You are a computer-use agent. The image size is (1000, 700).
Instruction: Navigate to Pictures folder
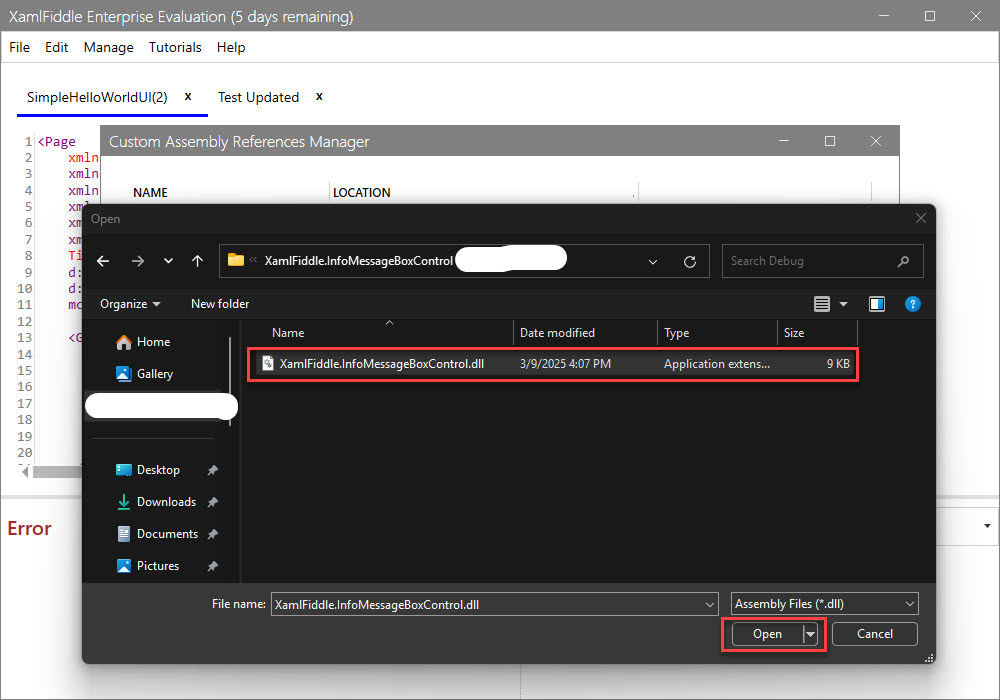click(x=148, y=565)
